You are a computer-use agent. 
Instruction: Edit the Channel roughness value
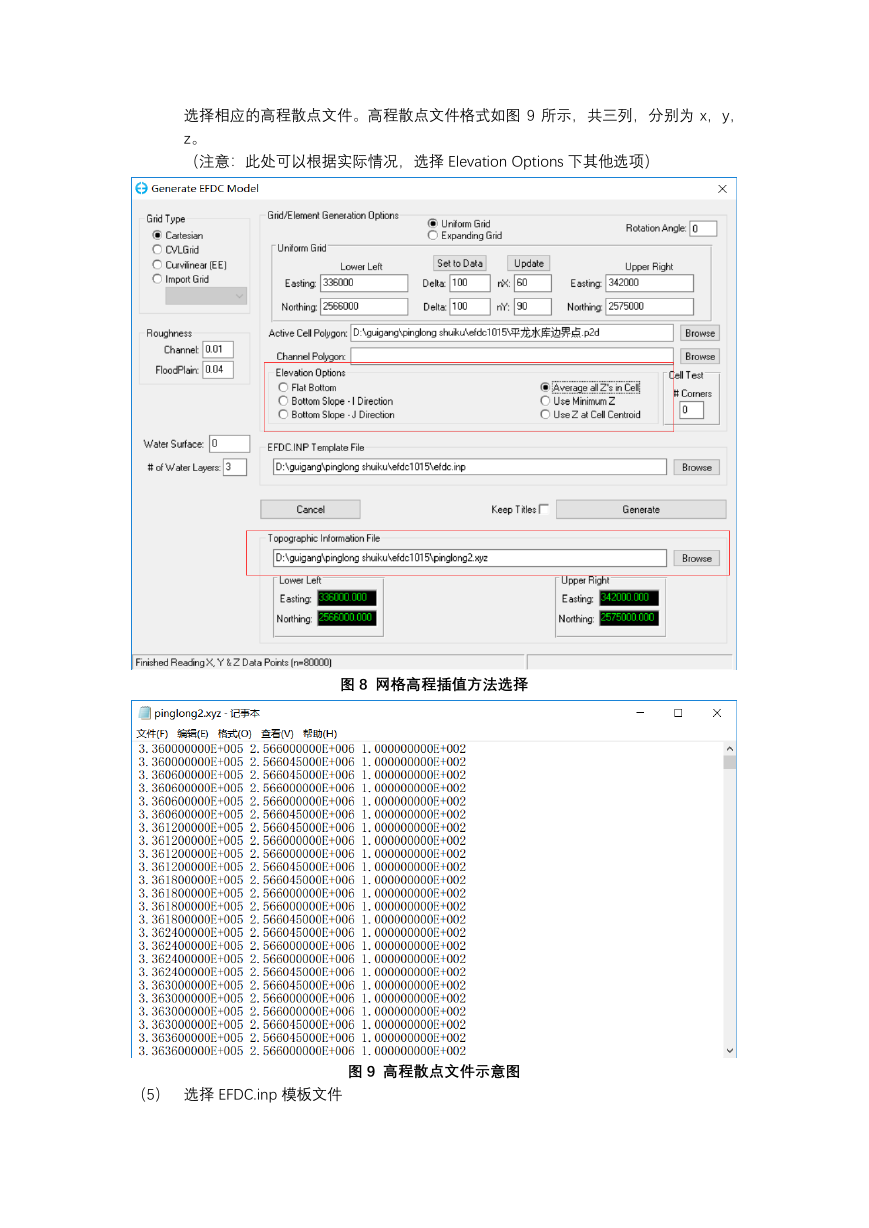(x=218, y=350)
